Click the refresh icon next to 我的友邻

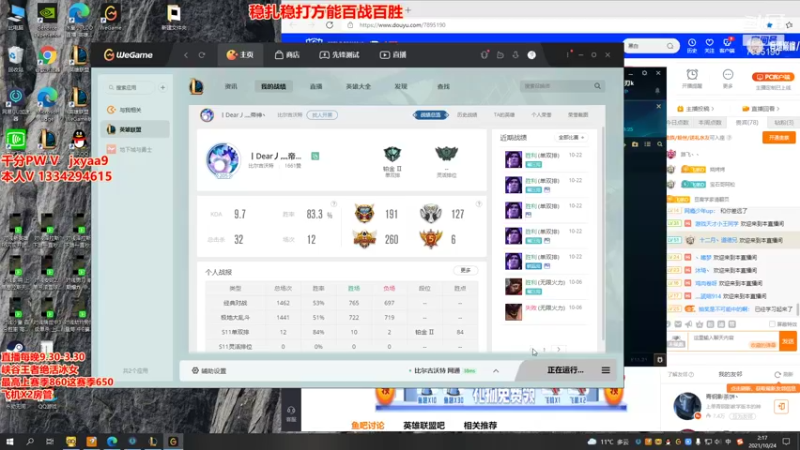pyautogui.click(x=777, y=374)
